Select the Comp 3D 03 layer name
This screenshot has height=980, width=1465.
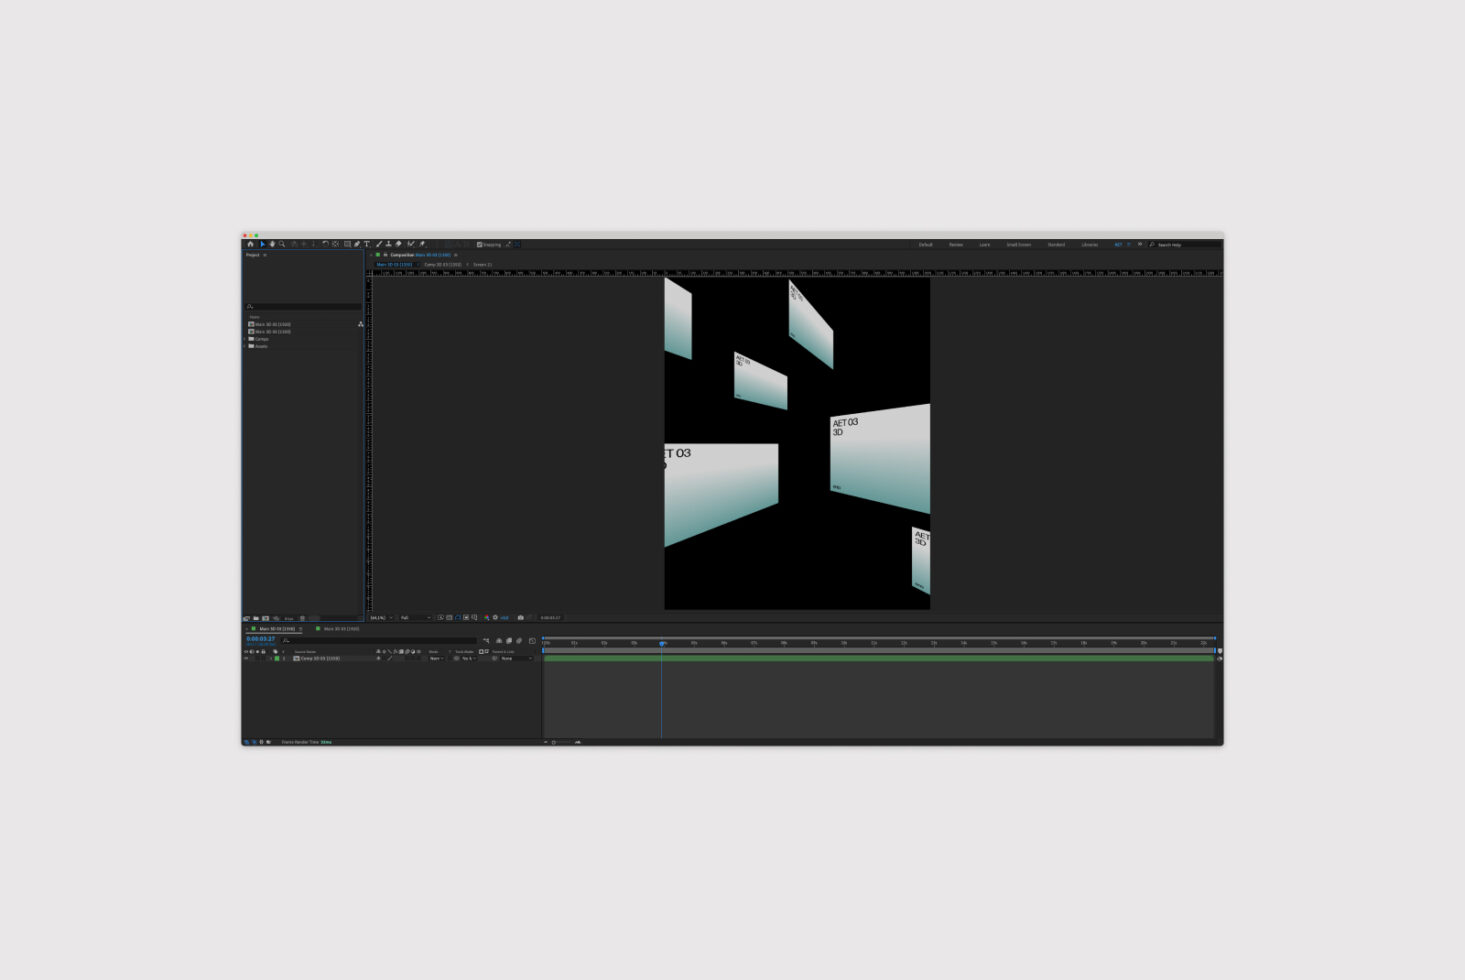point(320,658)
